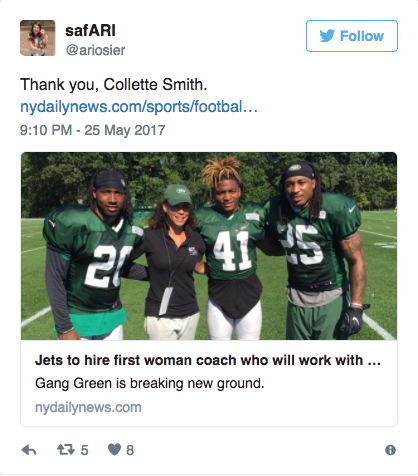Viewport: 418px width, 476px height.
Task: Follow the safARI account
Action: pos(352,36)
